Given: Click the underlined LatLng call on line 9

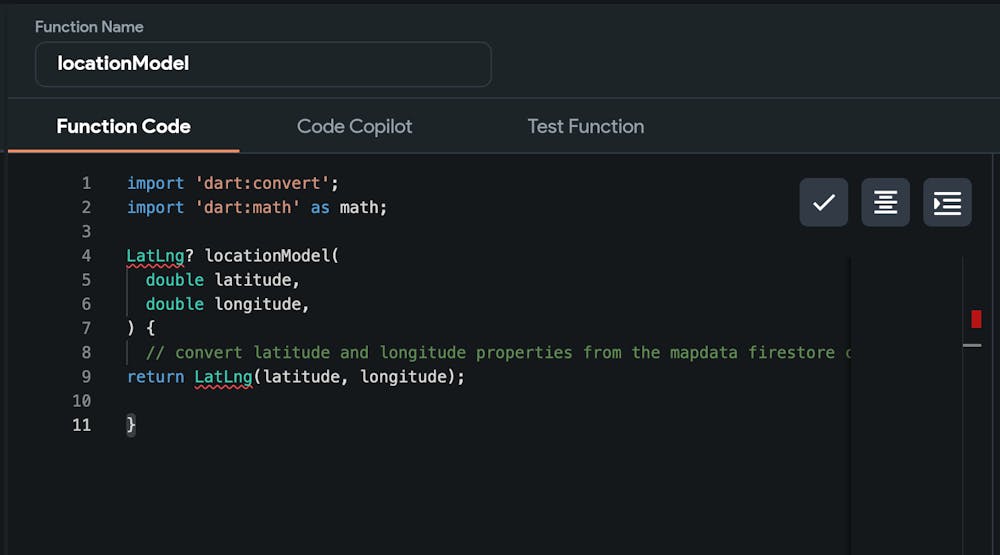Looking at the screenshot, I should pyautogui.click(x=223, y=377).
